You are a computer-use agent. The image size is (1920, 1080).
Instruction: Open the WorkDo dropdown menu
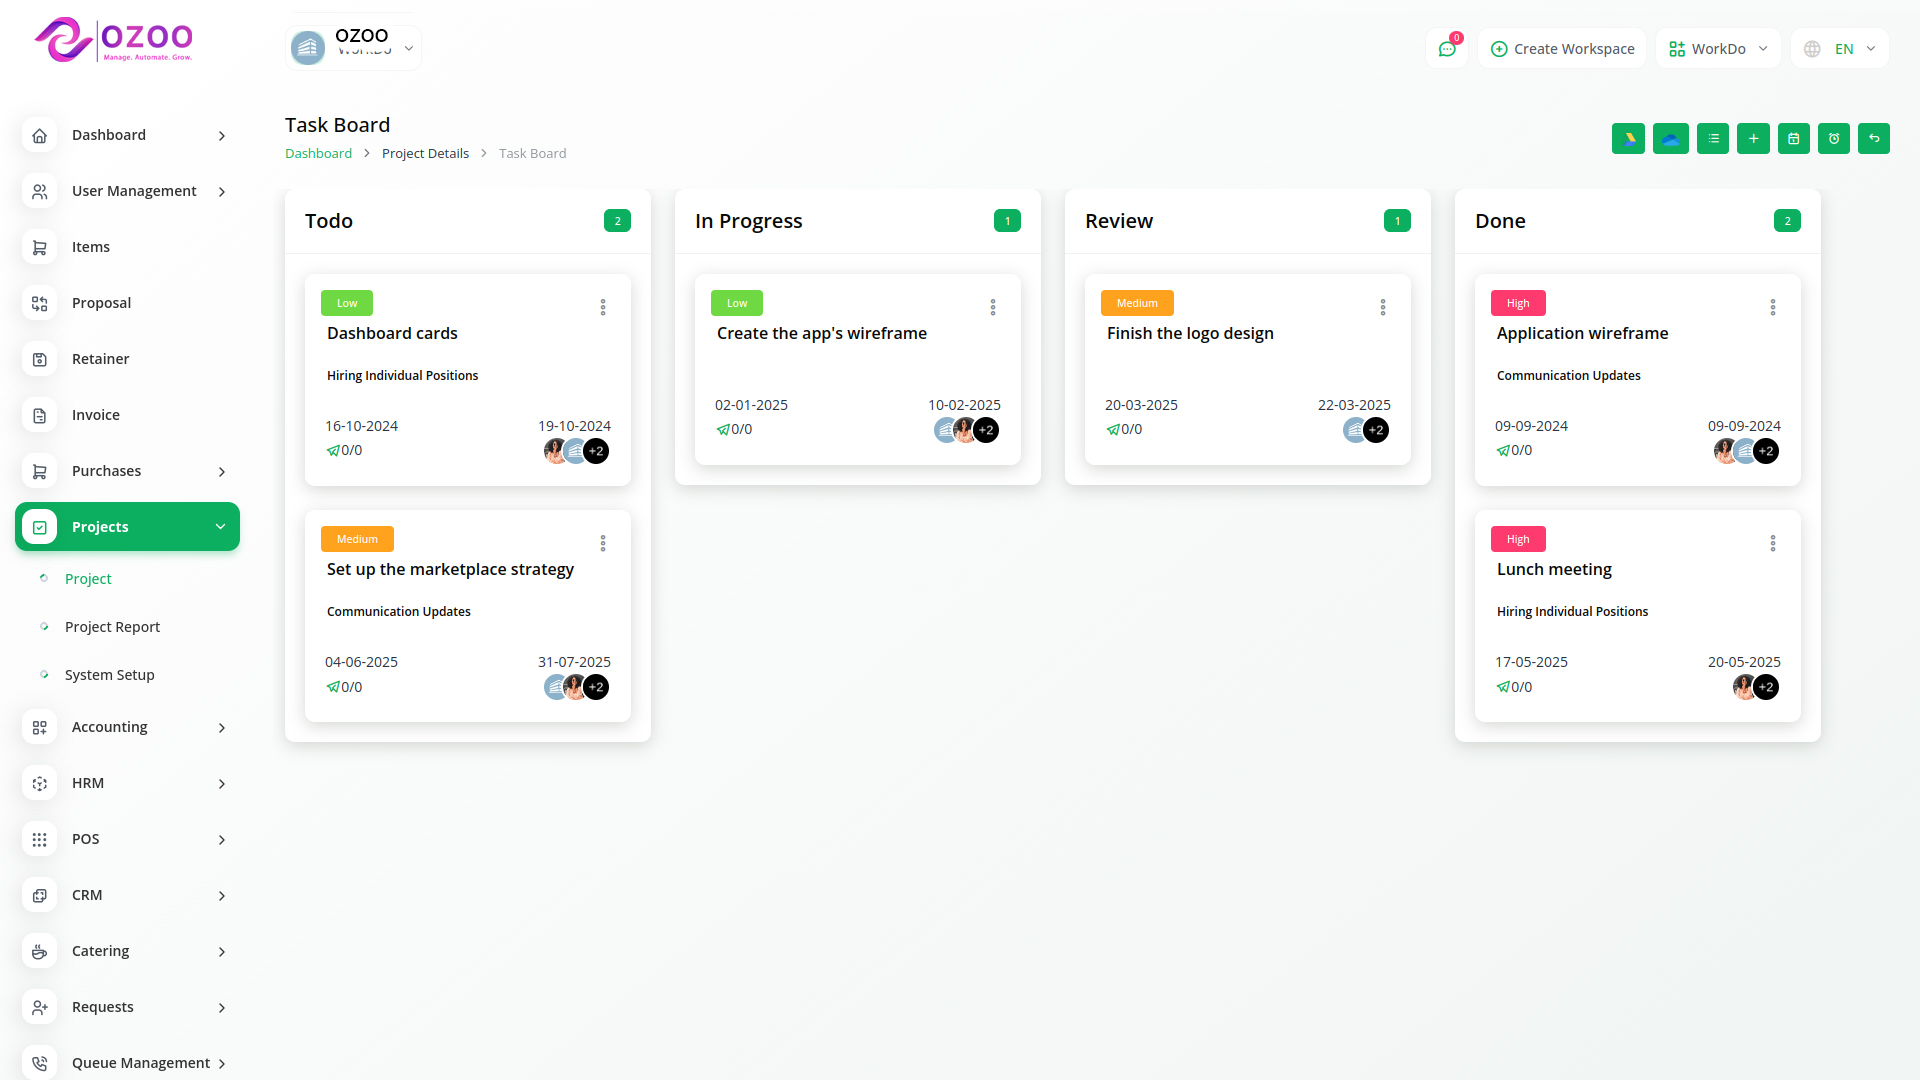[x=1718, y=49]
